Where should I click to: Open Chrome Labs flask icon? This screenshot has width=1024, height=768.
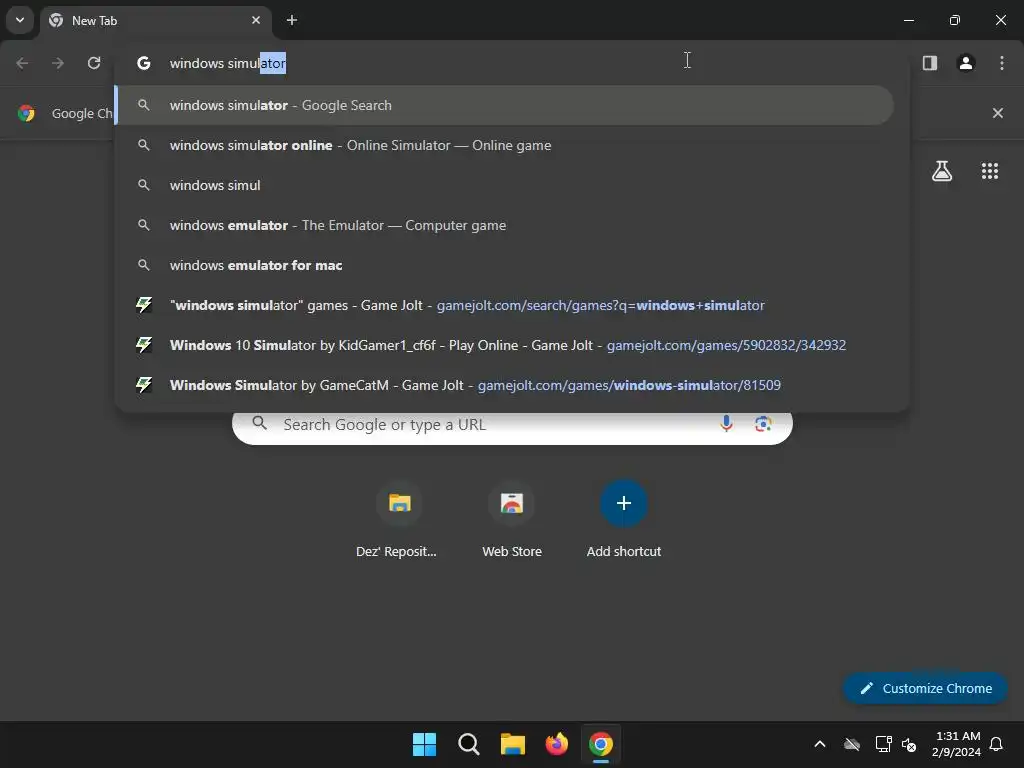(942, 171)
